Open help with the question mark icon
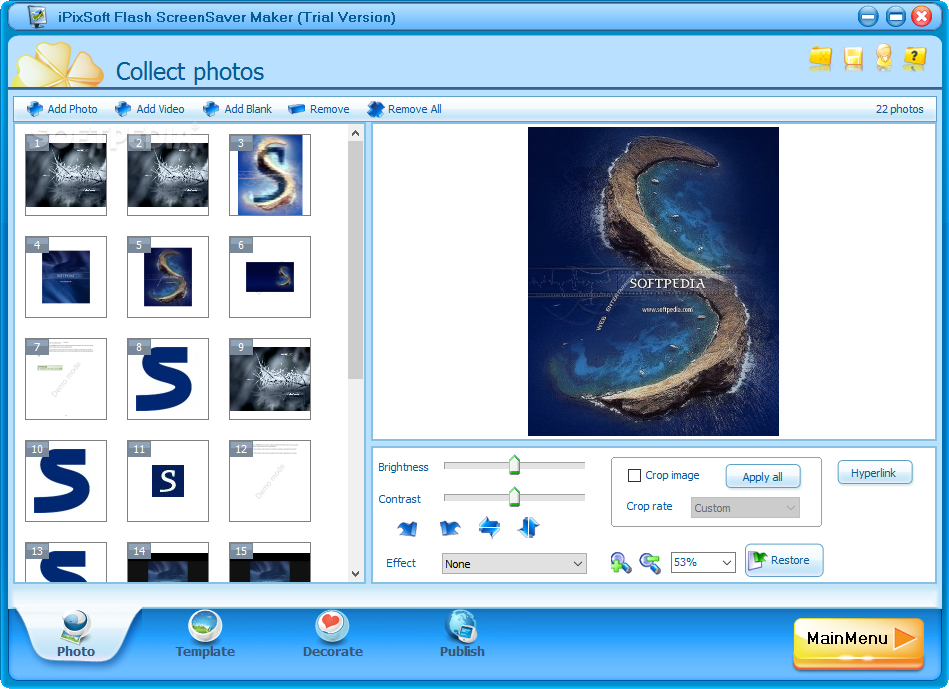Screen dimensions: 949x689 click(x=915, y=58)
